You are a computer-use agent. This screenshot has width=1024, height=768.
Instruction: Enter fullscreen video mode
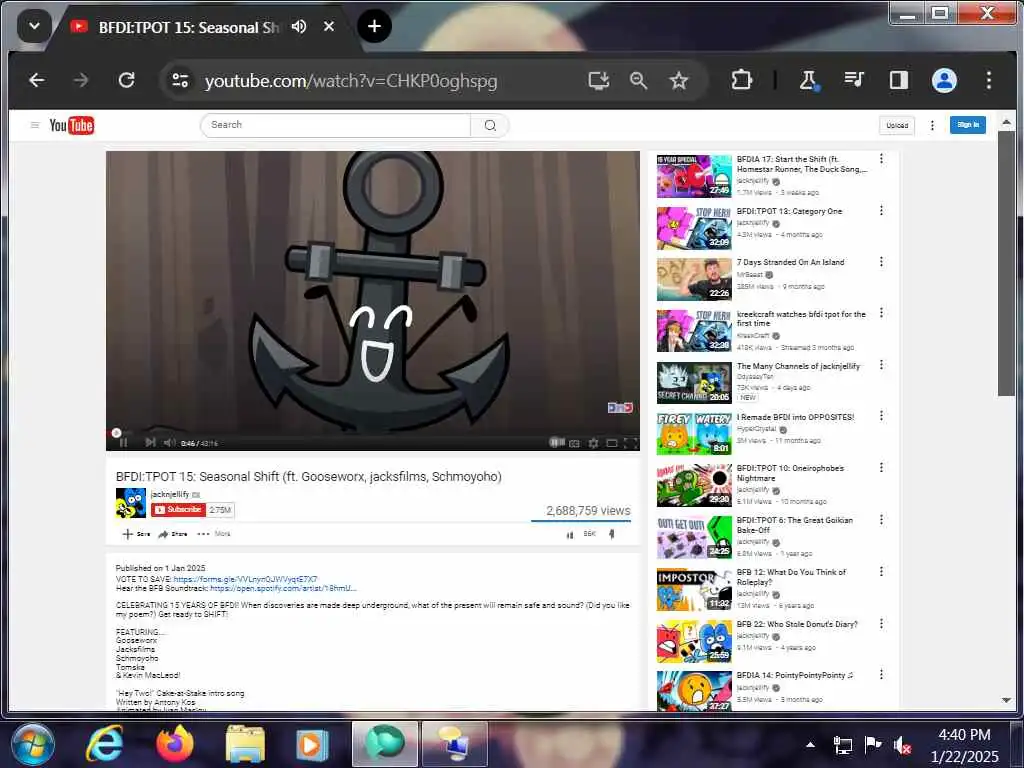tap(630, 443)
